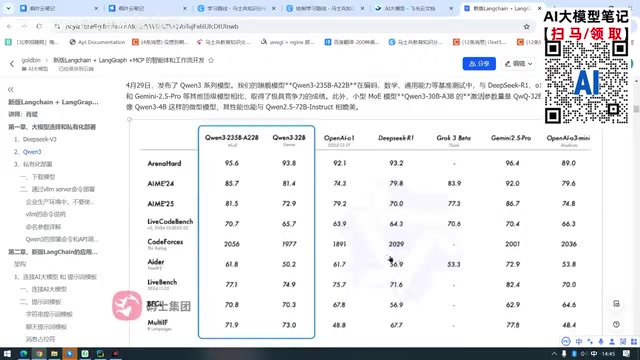Show hidden tray icons chevron

(554, 354)
